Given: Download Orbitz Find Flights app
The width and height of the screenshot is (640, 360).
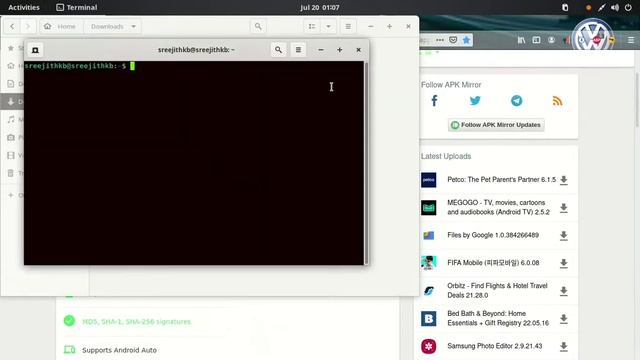Looking at the screenshot, I should [x=564, y=291].
